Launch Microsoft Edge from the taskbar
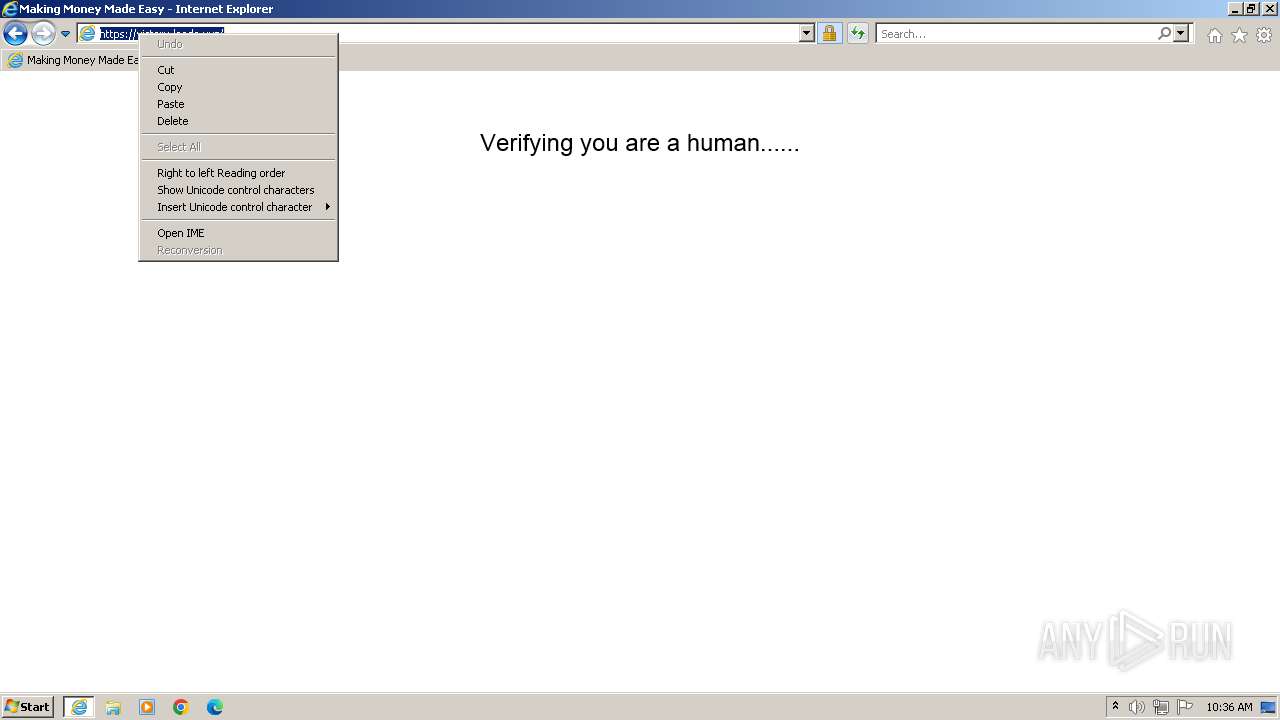Viewport: 1280px width, 720px height. tap(215, 707)
